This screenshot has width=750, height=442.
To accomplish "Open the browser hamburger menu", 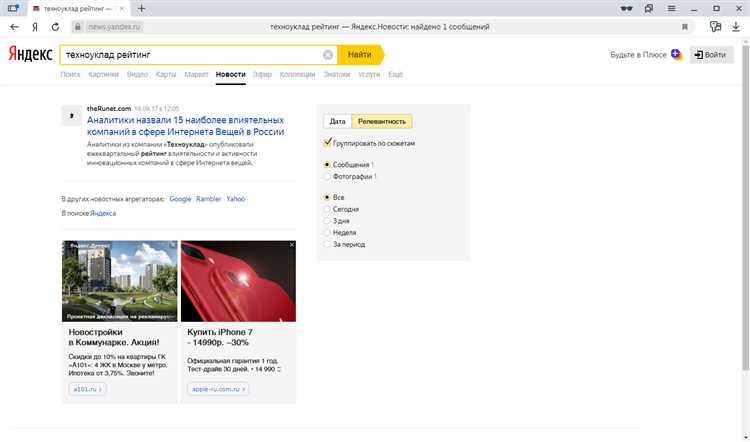I will (672, 8).
